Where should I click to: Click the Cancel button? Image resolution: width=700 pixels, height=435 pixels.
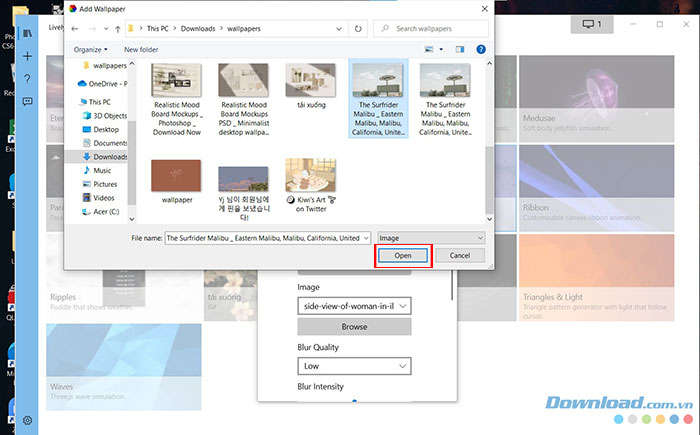(459, 256)
